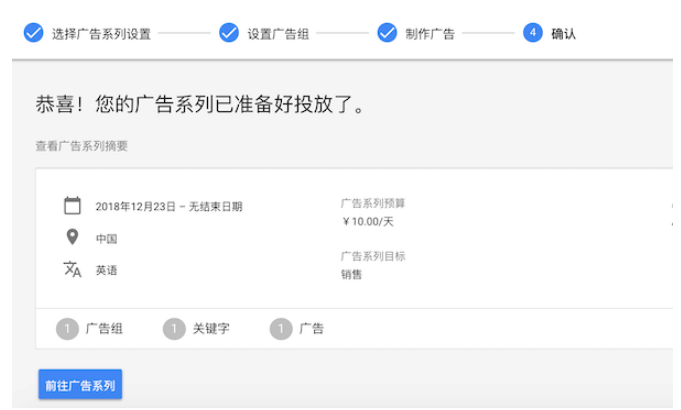Click the calendar icon next to date range
The height and width of the screenshot is (410, 681).
coord(73,205)
